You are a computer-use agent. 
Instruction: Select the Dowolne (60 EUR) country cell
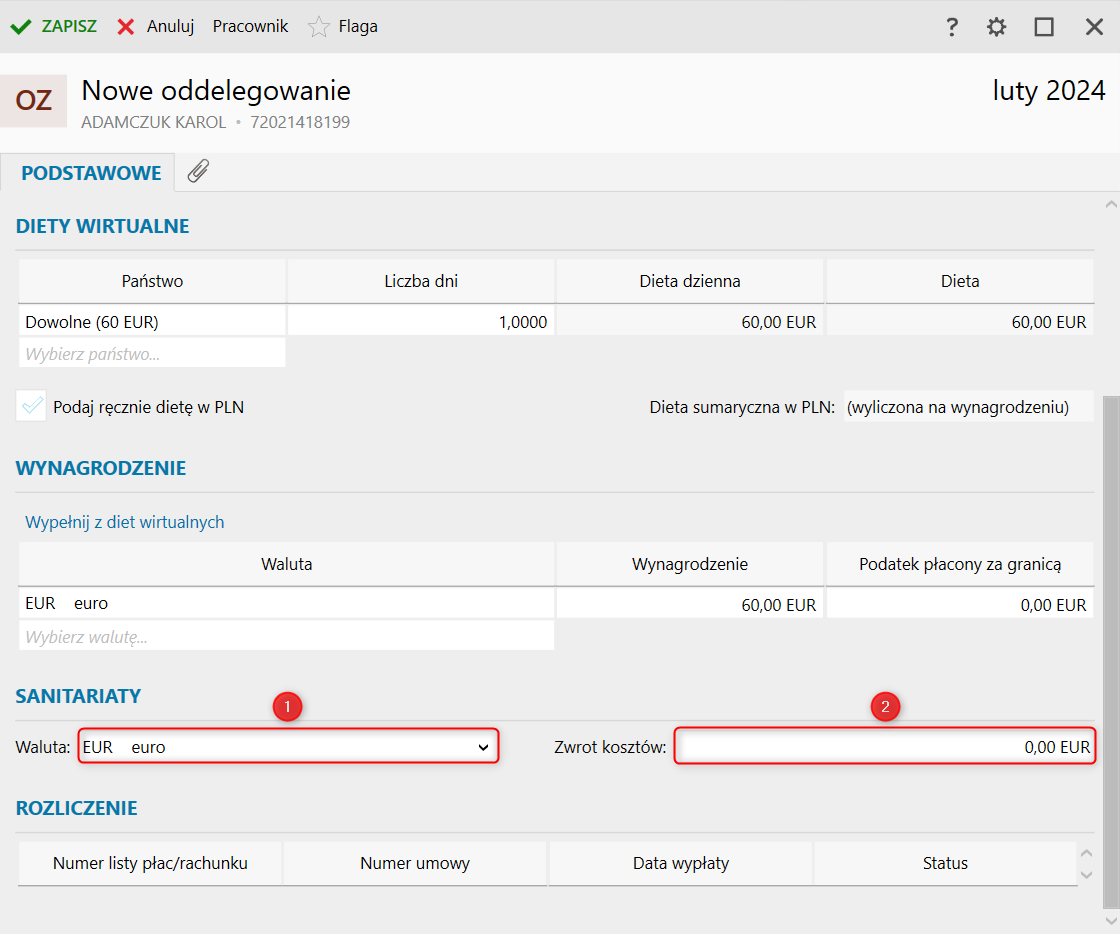click(152, 322)
